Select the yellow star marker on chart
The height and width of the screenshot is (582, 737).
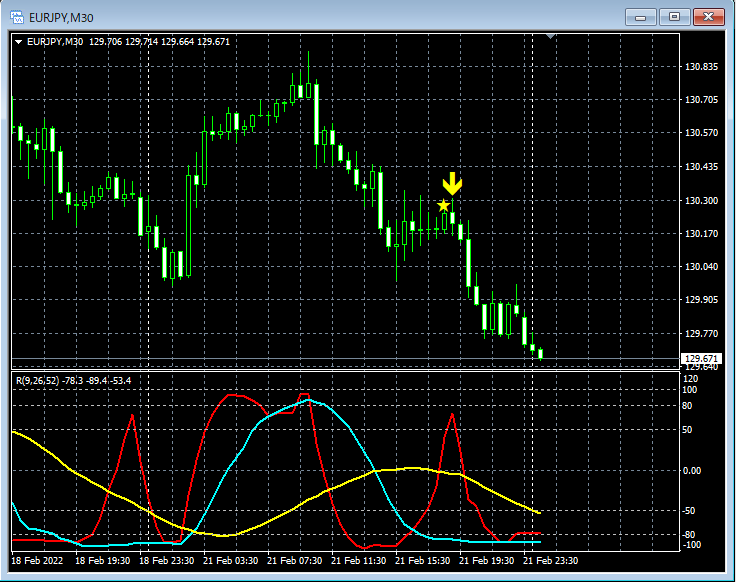tap(443, 205)
